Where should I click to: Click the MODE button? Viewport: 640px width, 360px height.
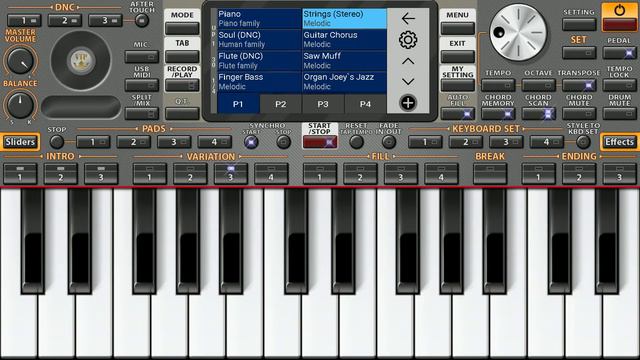coord(182,29)
